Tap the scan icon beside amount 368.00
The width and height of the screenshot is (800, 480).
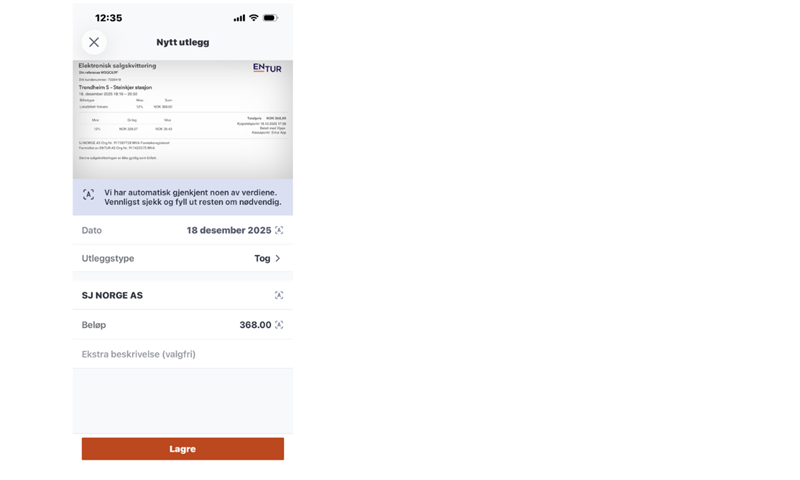(x=279, y=325)
